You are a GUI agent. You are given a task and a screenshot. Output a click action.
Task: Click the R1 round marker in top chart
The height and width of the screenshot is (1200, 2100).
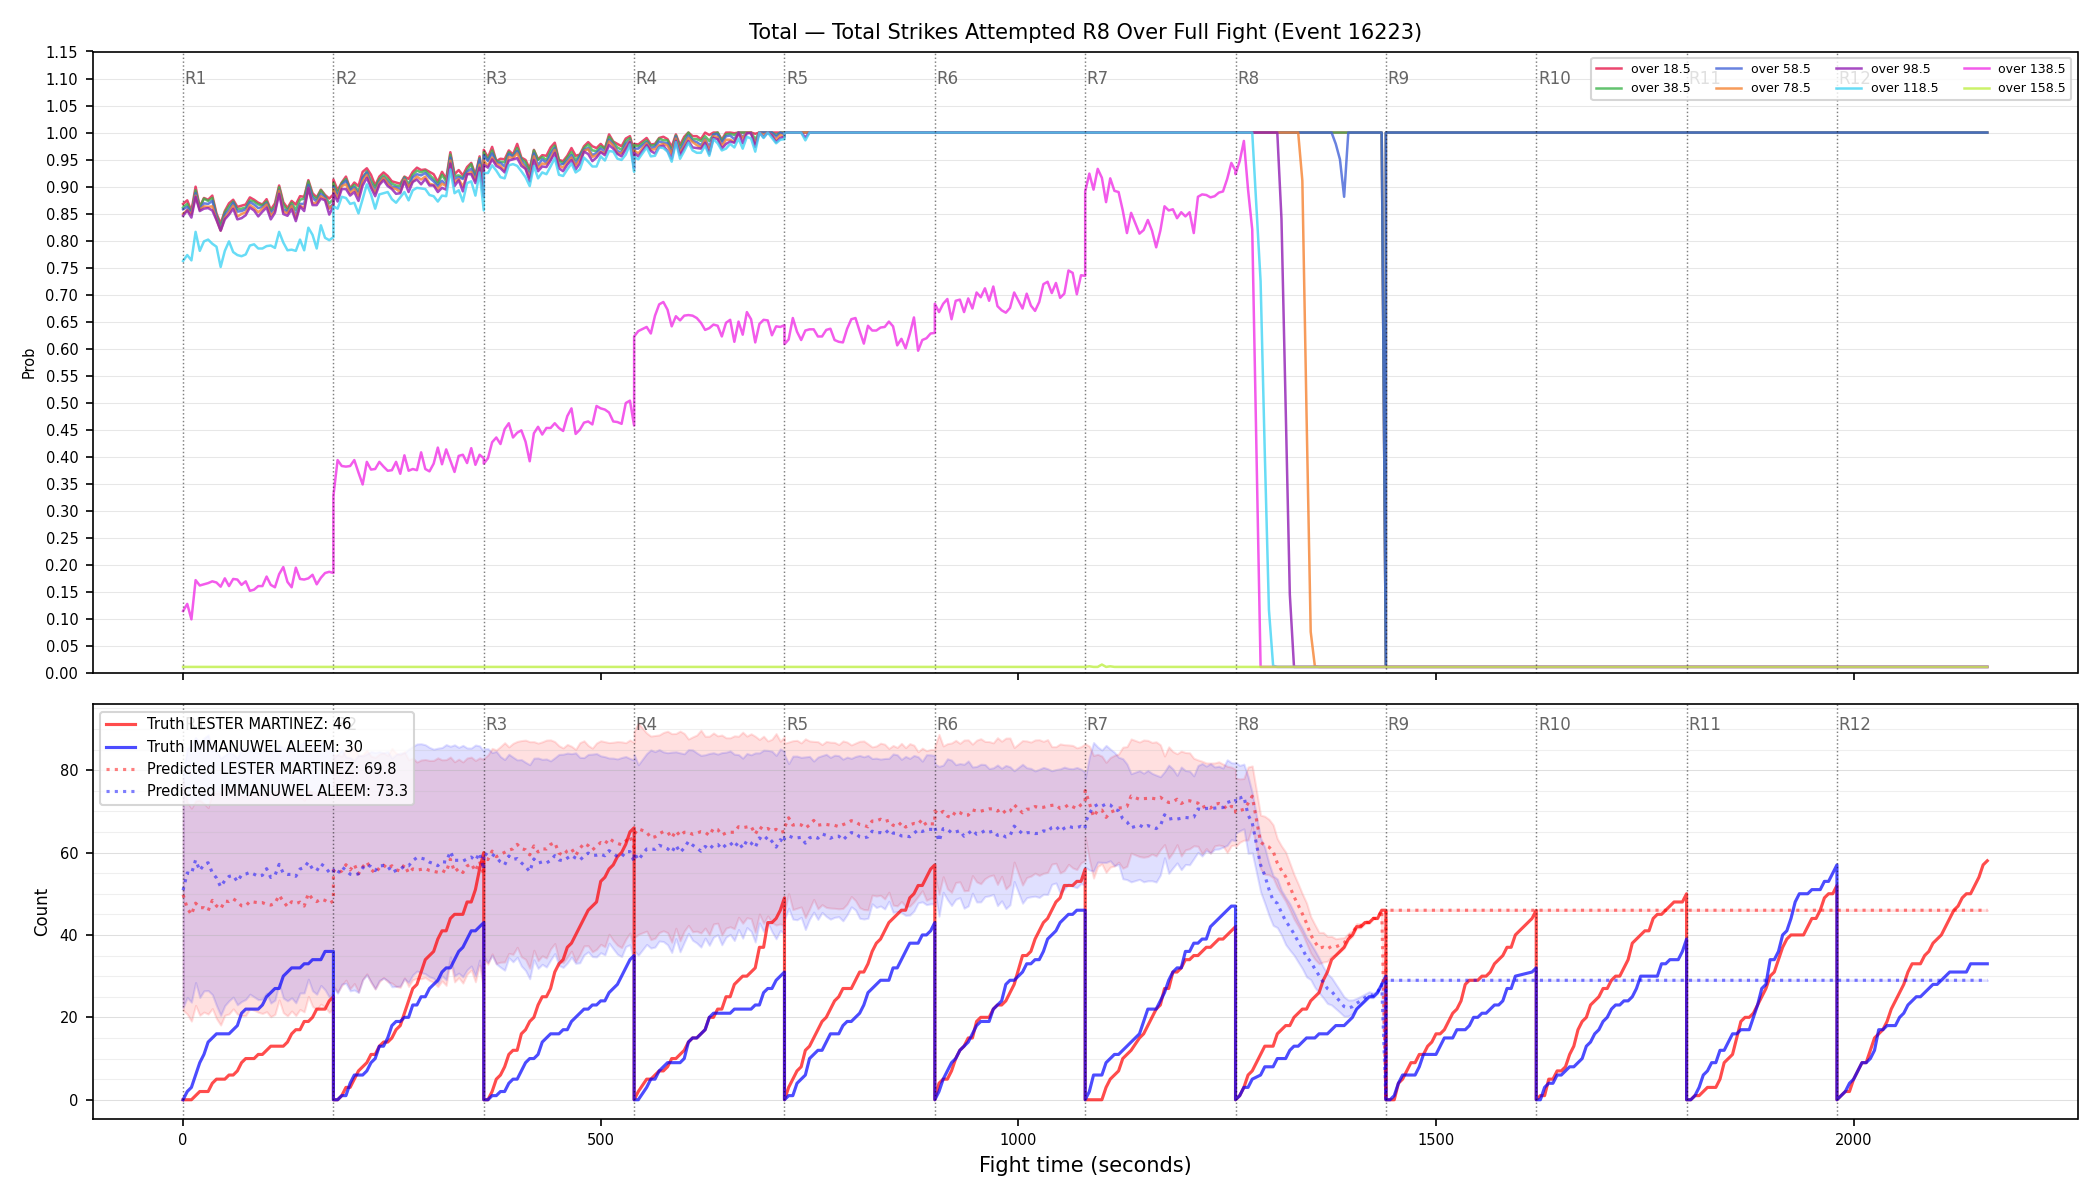pyautogui.click(x=195, y=78)
